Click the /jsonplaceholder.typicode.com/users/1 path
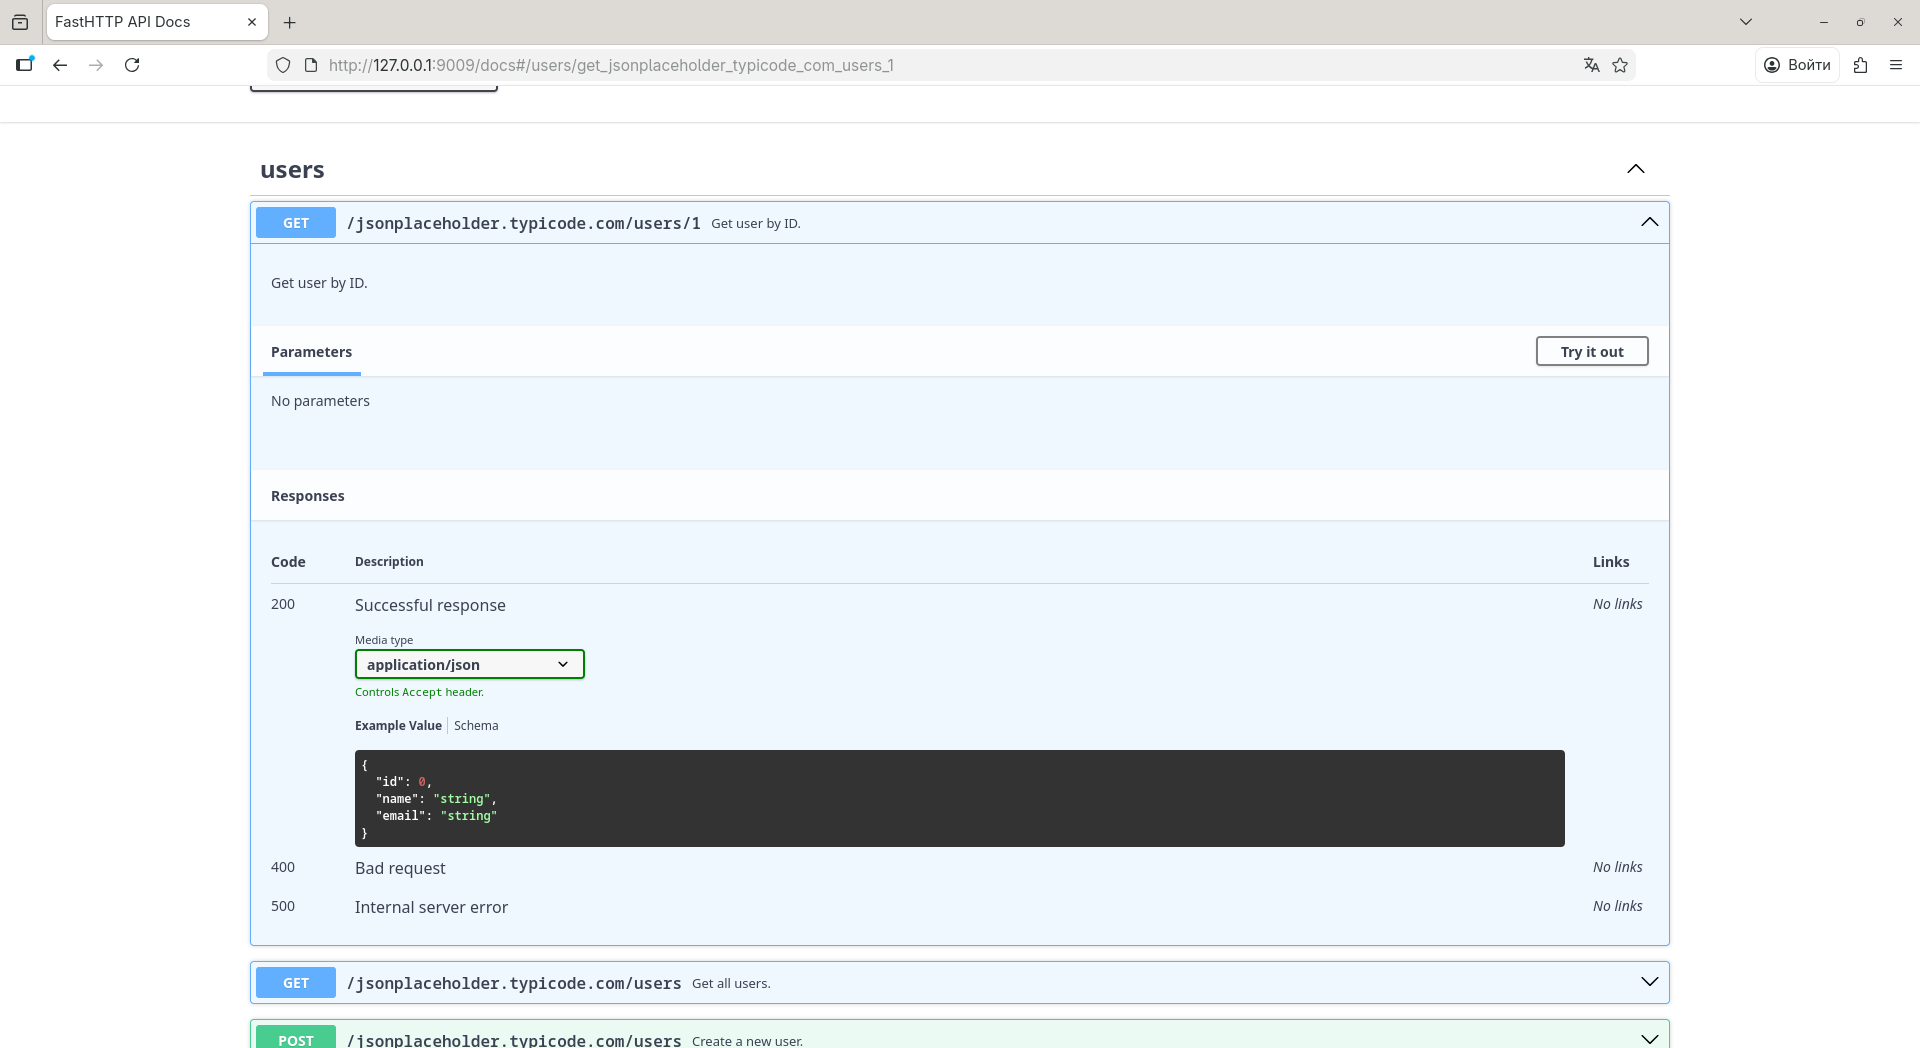Screen dimensions: 1920x1048 pos(523,223)
